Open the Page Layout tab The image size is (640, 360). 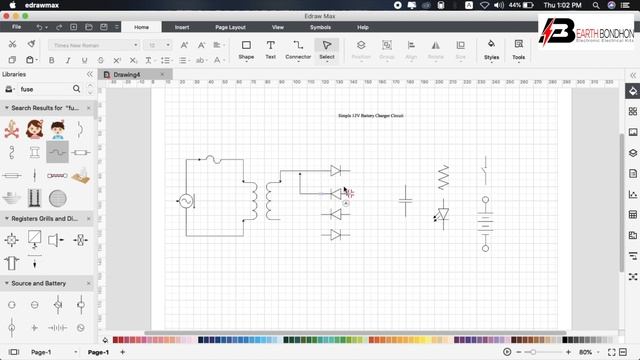tap(230, 27)
